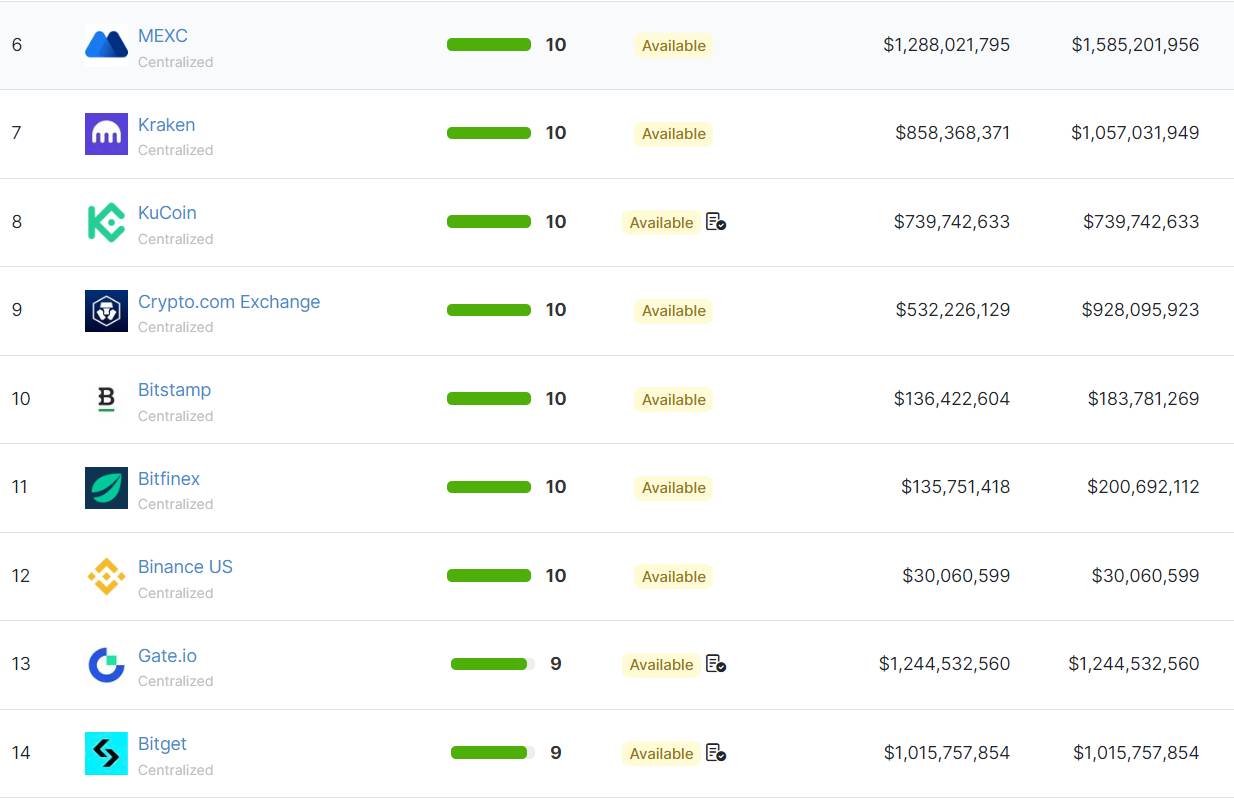Screen dimensions: 1234x799
Task: Click Crypto.com Exchange's Available badge
Action: tap(674, 311)
